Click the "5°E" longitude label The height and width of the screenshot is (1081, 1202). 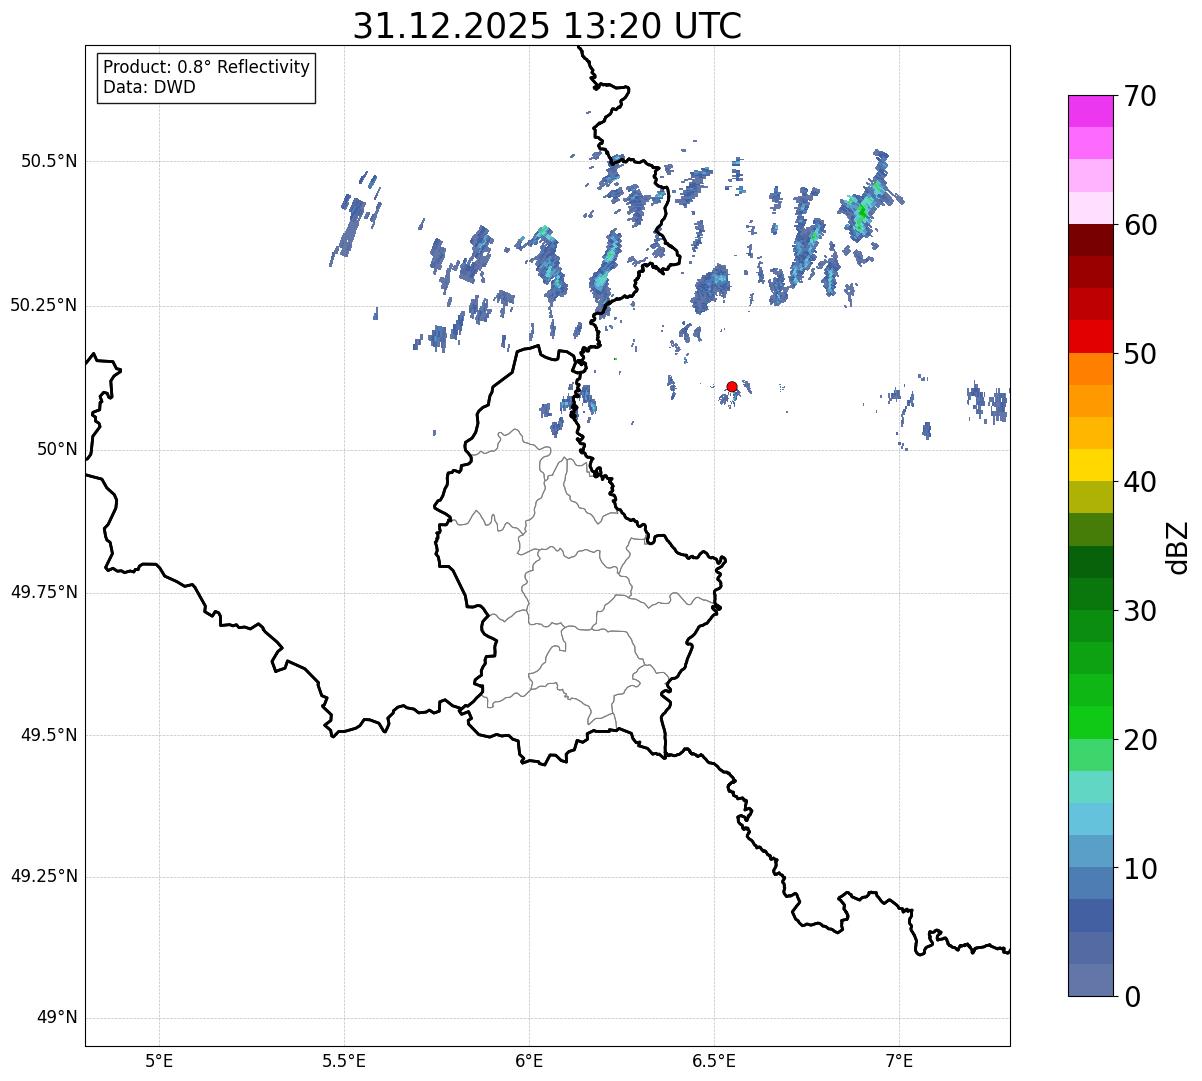(x=159, y=1061)
